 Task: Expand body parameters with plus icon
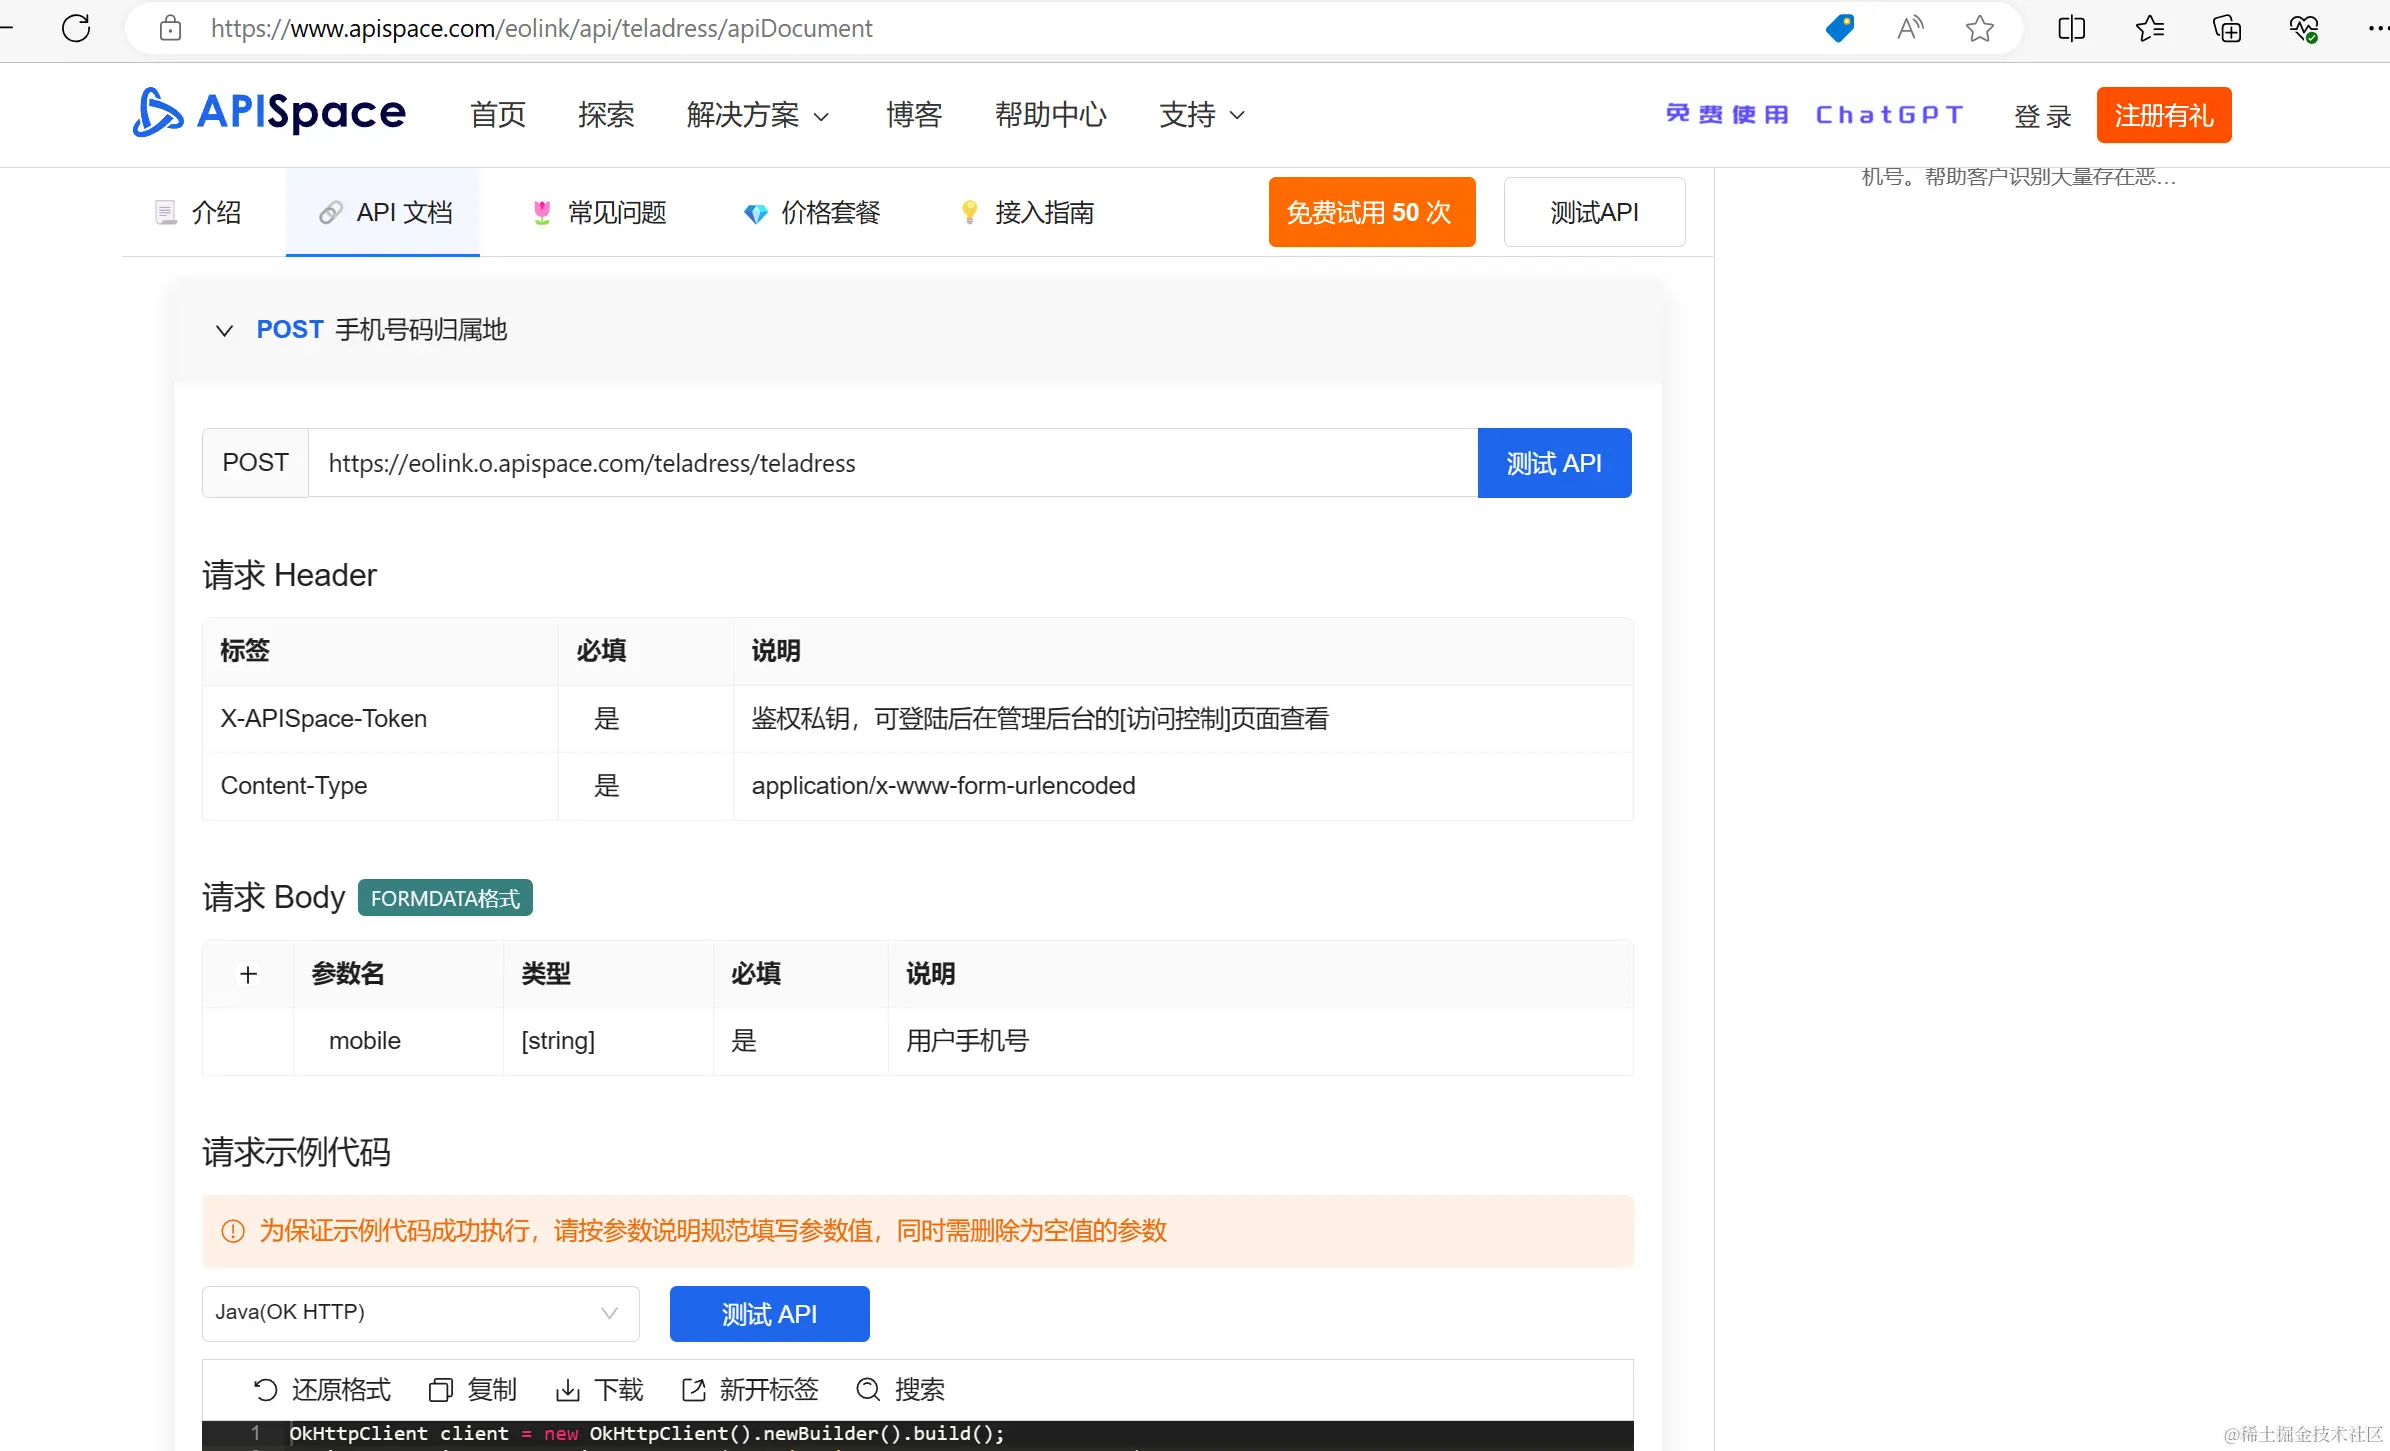[x=248, y=974]
